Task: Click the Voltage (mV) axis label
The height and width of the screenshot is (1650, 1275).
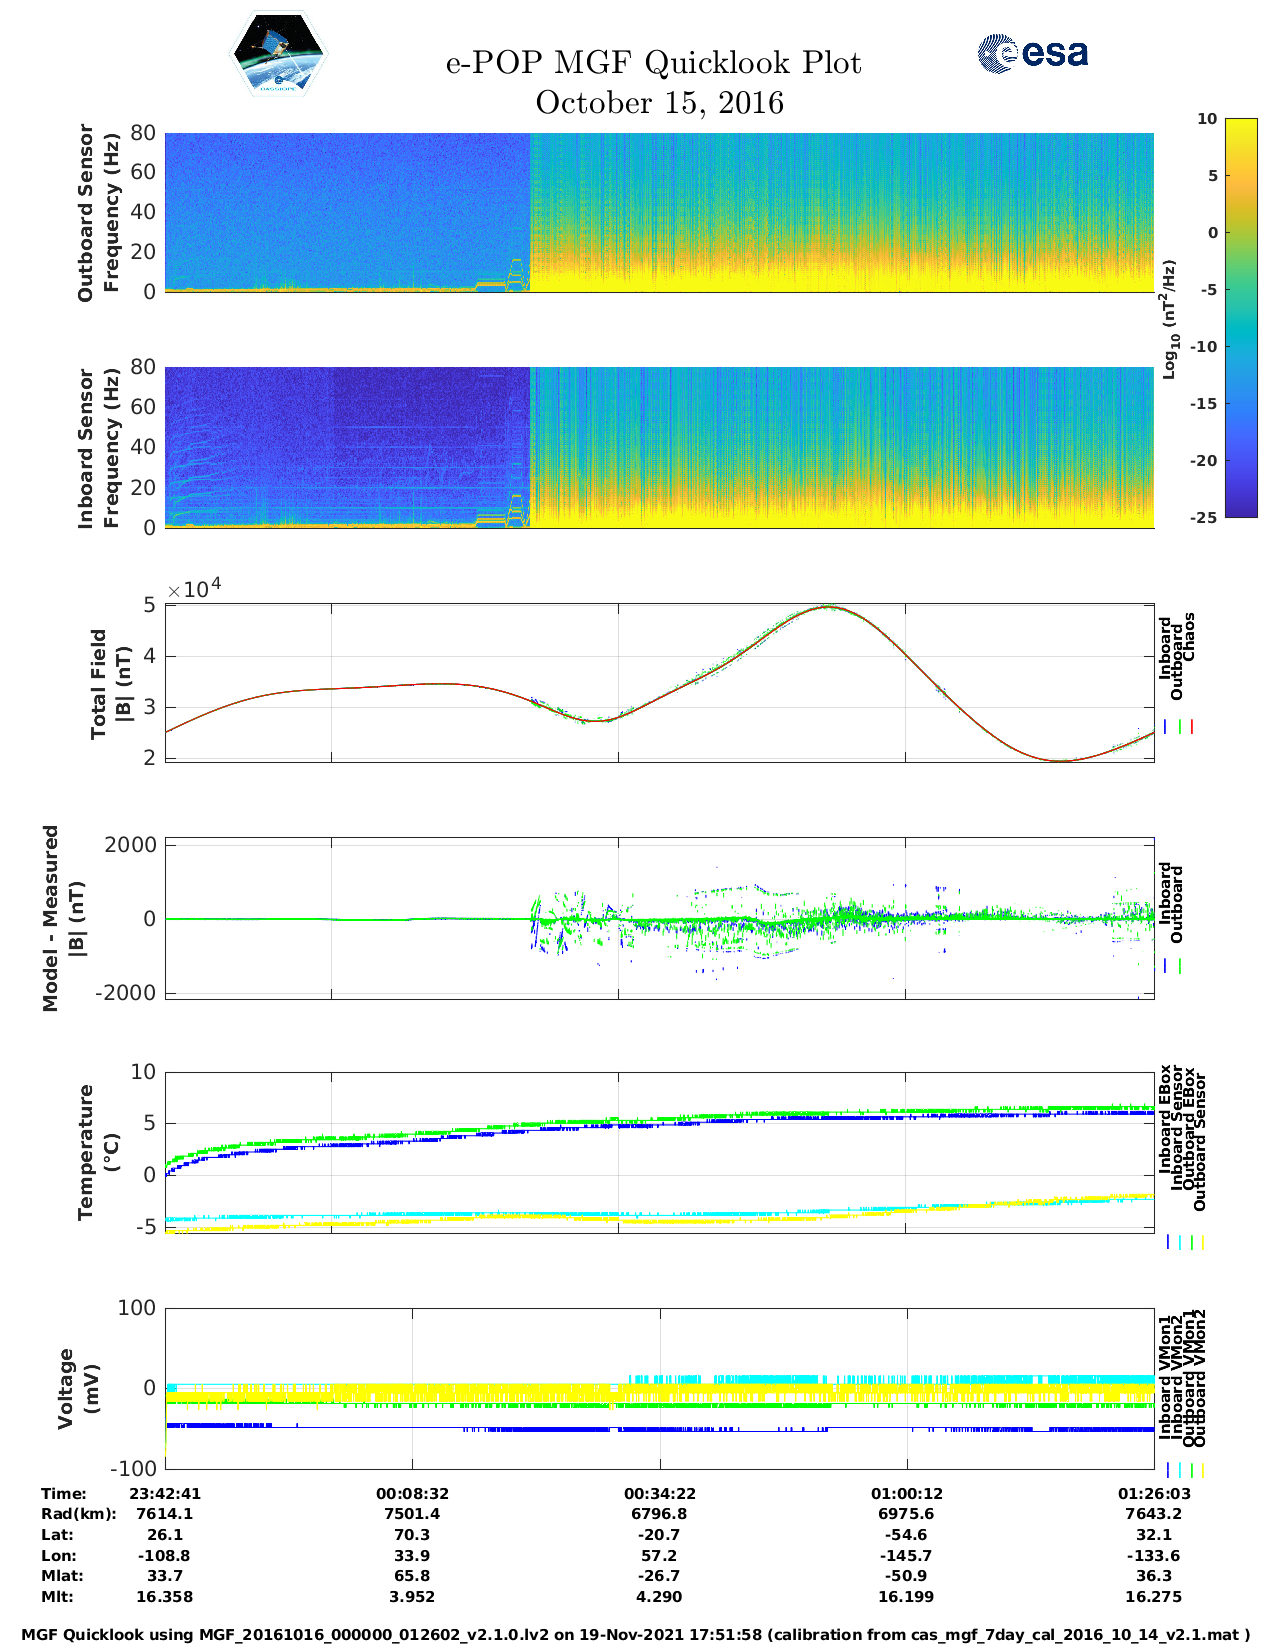Action: click(78, 1388)
